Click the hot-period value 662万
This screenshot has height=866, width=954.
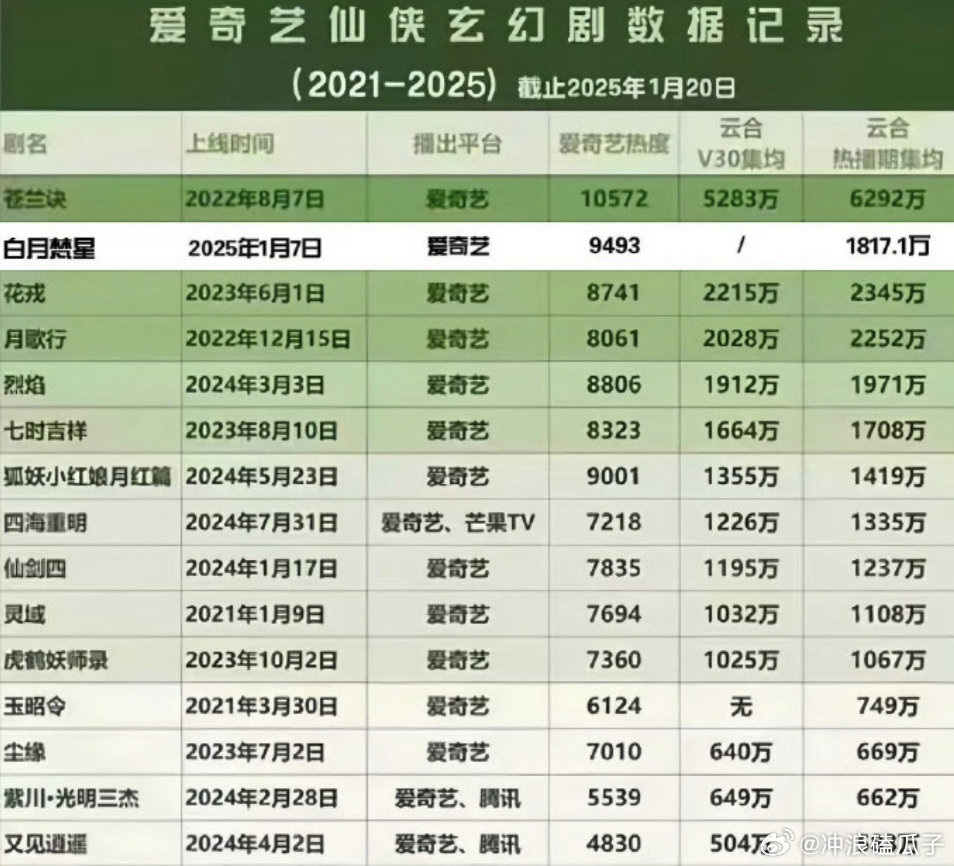pos(888,798)
